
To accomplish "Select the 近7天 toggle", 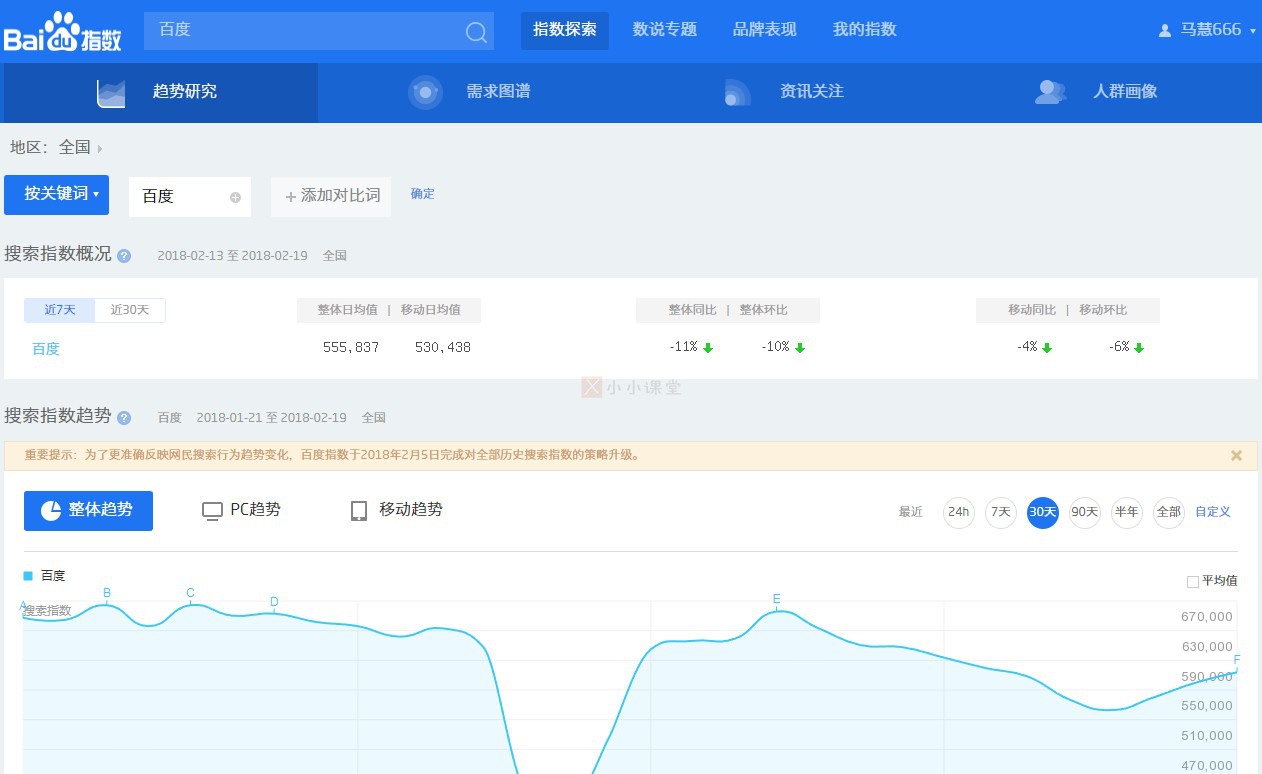I will [60, 310].
